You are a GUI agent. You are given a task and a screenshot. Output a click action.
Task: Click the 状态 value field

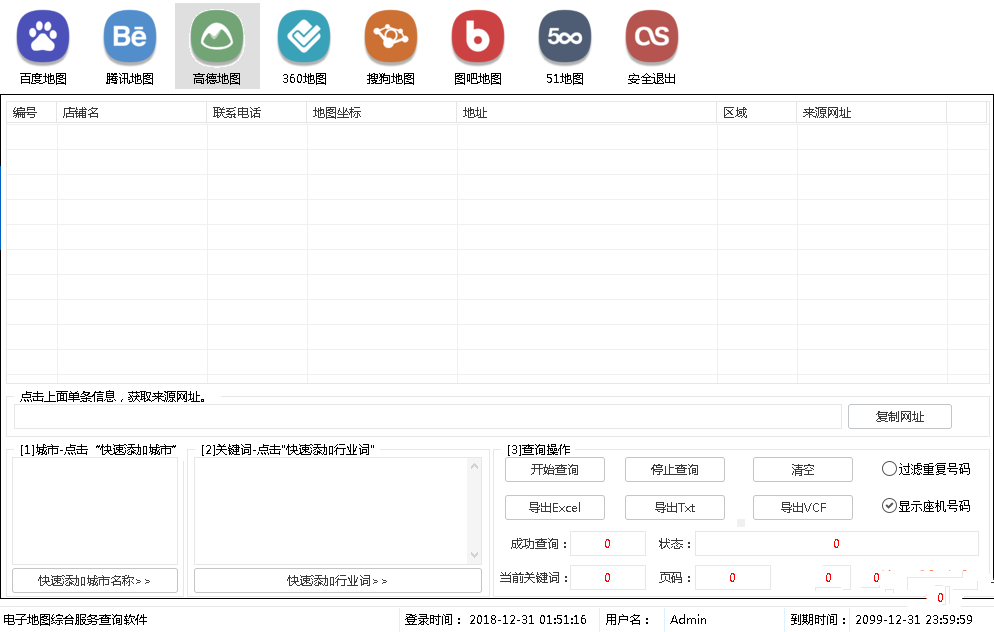[837, 544]
